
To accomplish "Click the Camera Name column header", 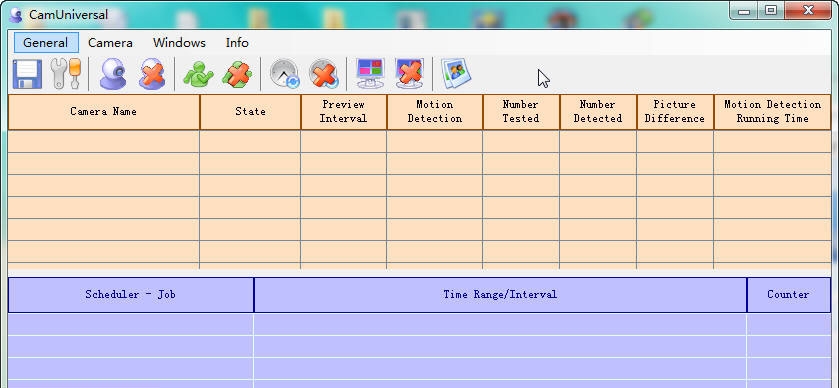I will [104, 112].
